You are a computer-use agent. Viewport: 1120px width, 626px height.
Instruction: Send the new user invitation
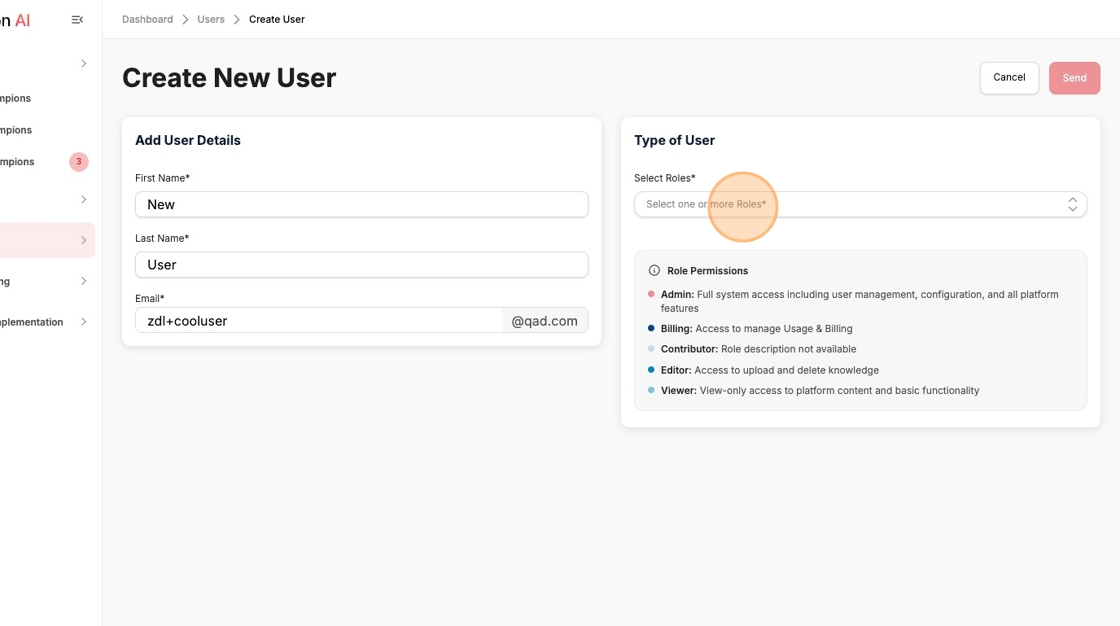tap(1074, 78)
